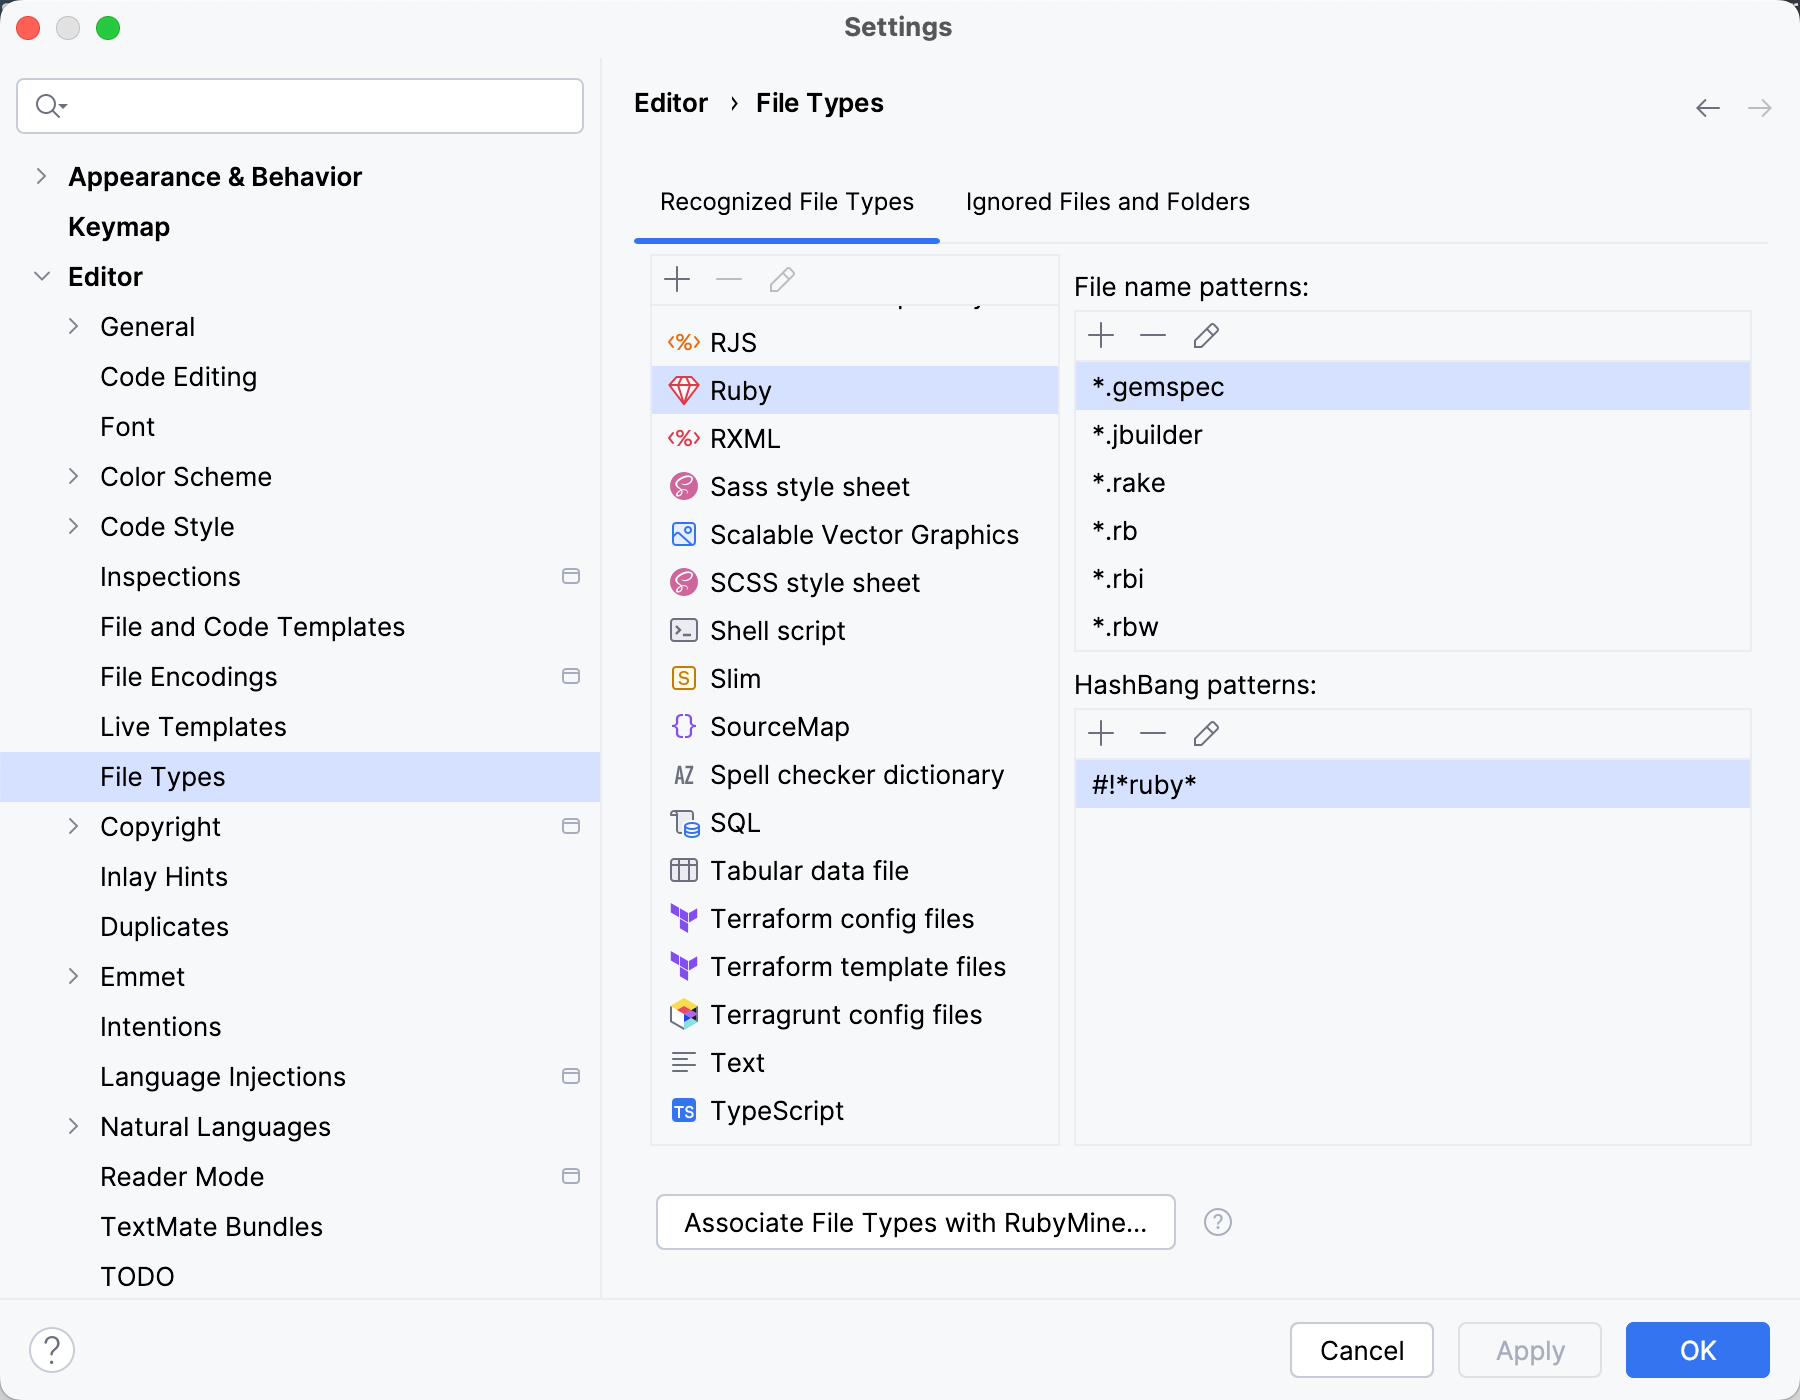The width and height of the screenshot is (1800, 1400).
Task: Add a new recognized file type
Action: tap(677, 280)
